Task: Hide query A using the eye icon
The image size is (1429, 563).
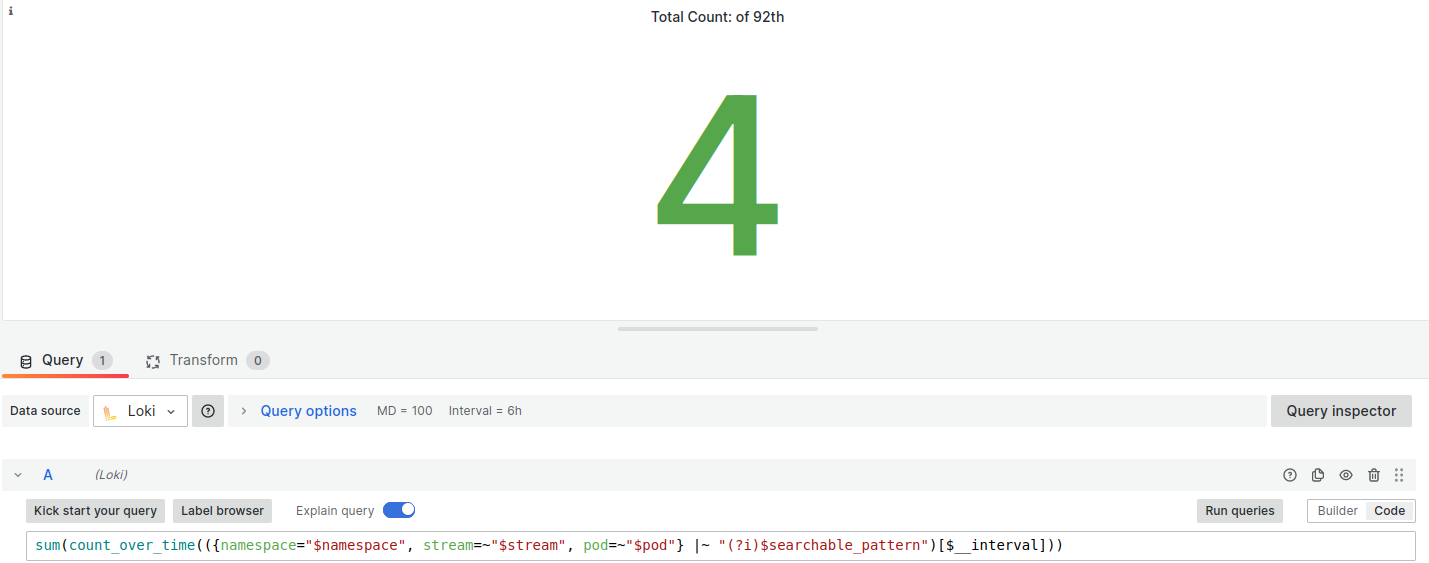Action: click(x=1346, y=475)
